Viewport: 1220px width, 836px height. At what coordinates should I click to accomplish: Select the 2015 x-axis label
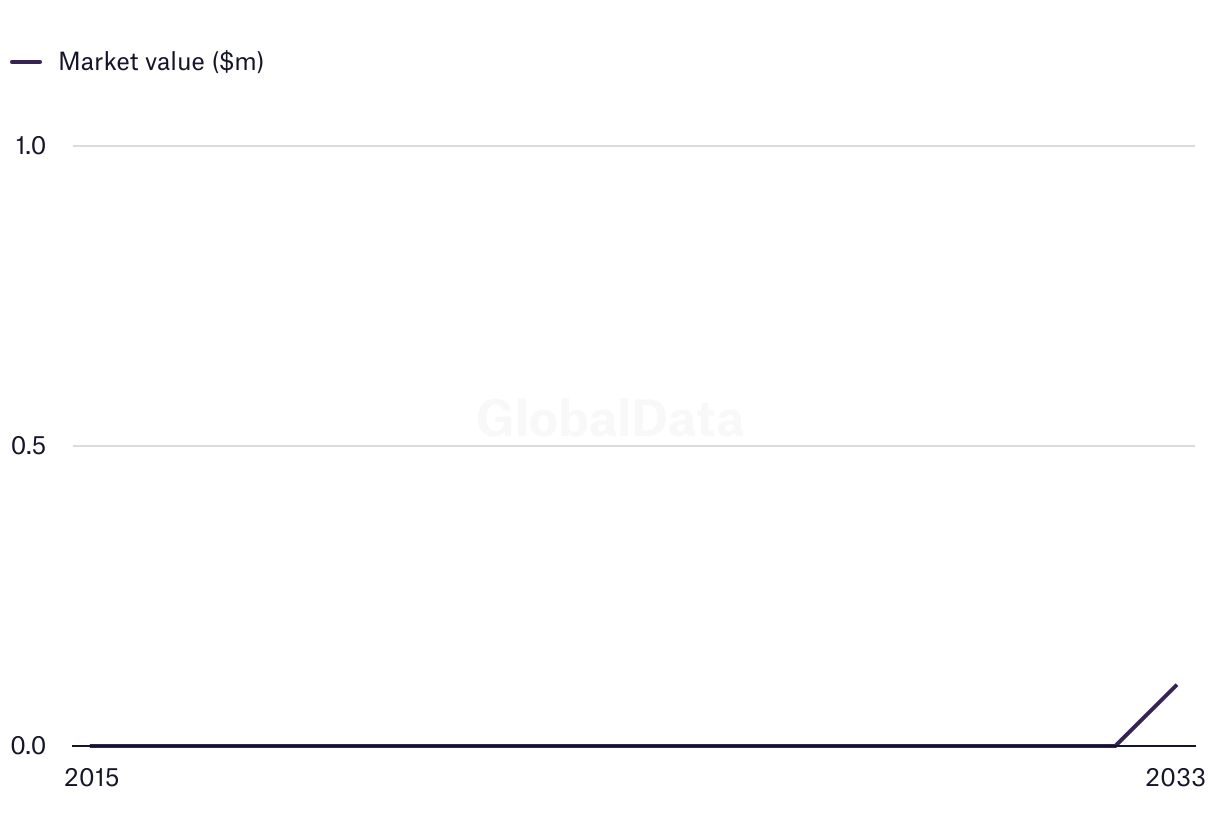pyautogui.click(x=91, y=778)
